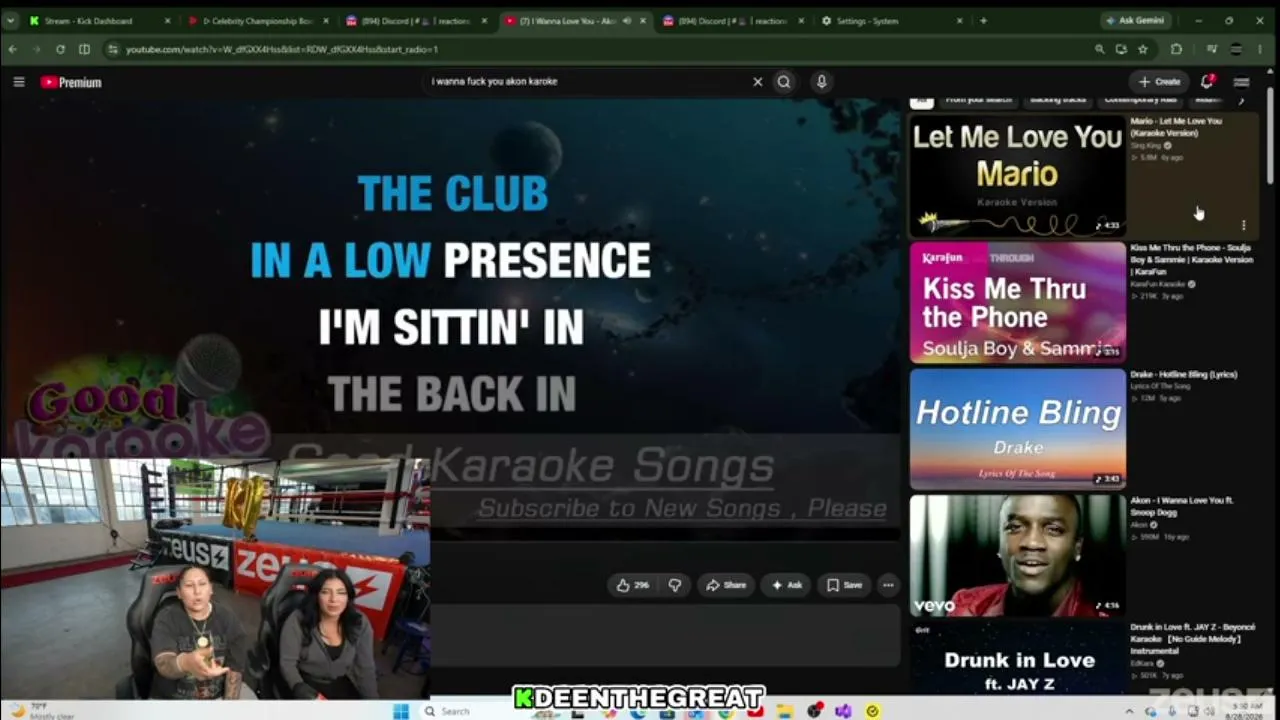Open the YouTube account avatar menu
Image resolution: width=1280 pixels, height=720 pixels.
(1241, 82)
